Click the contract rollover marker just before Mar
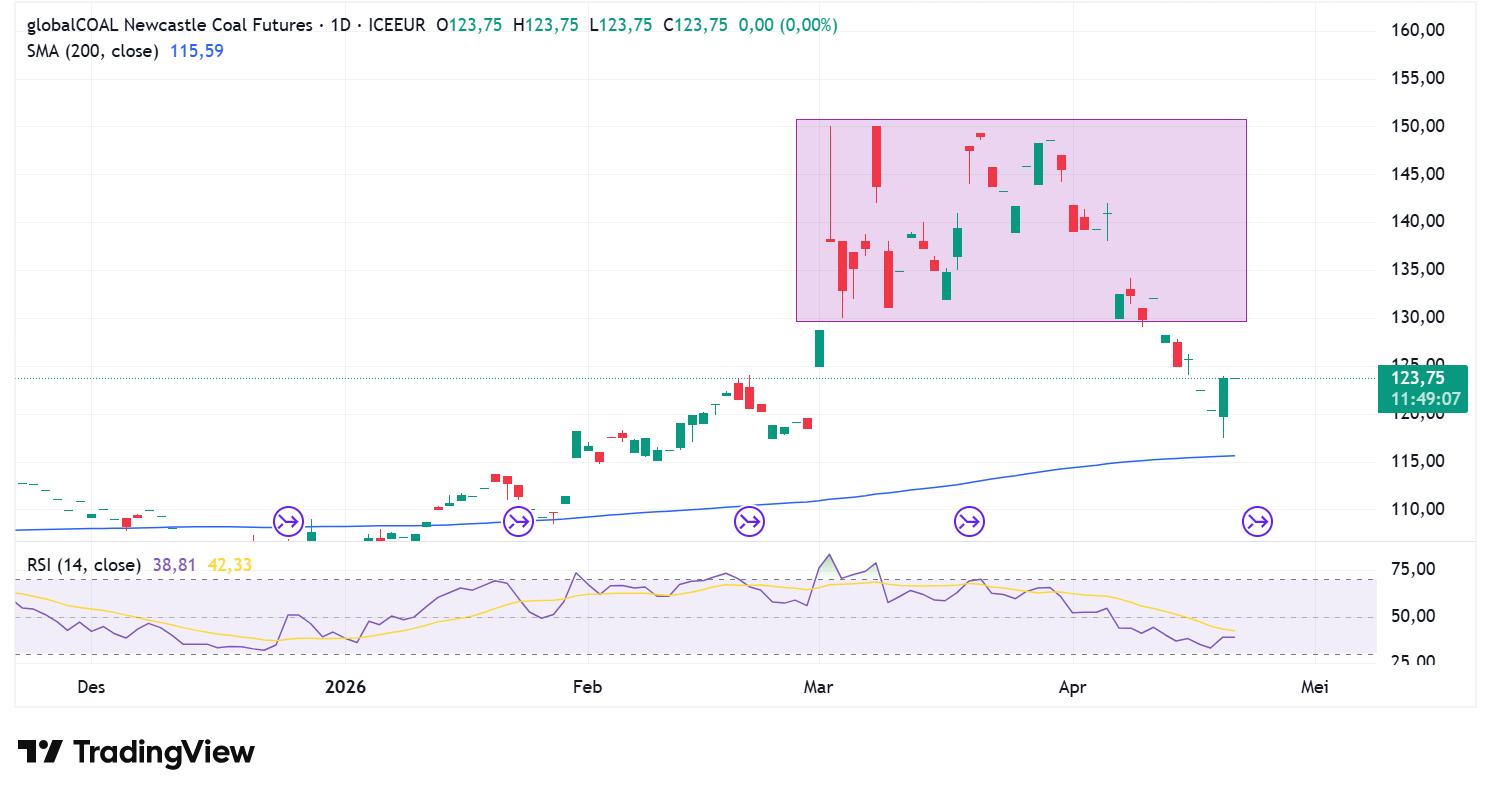 (749, 521)
